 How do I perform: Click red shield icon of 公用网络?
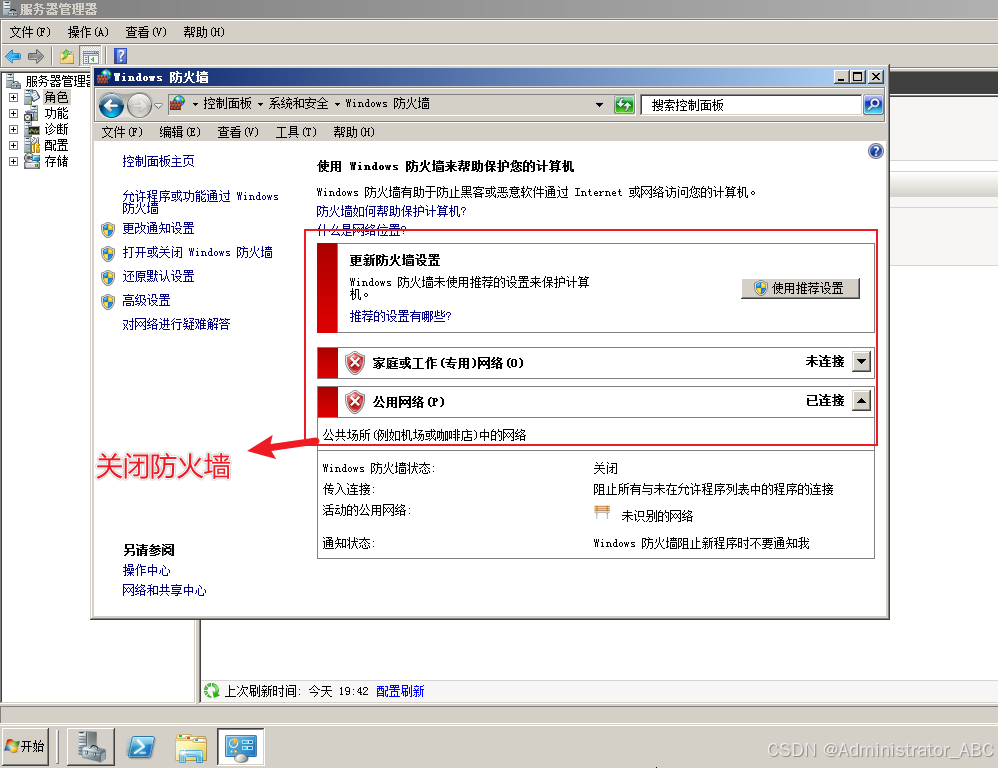tap(355, 402)
